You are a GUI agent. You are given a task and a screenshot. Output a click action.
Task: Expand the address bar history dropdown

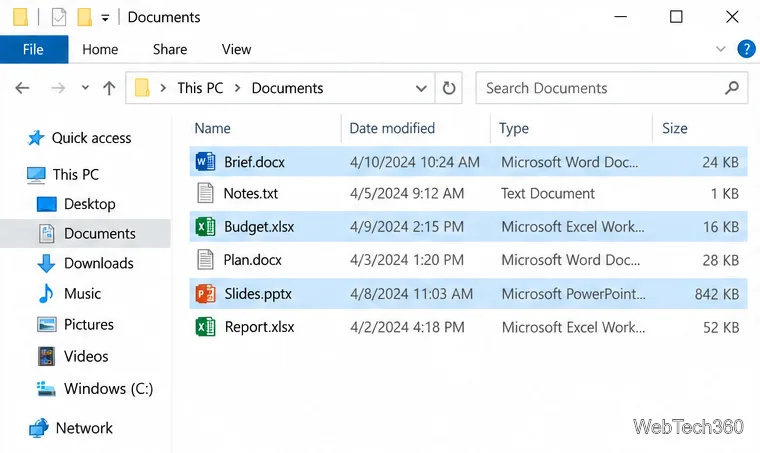pyautogui.click(x=421, y=88)
